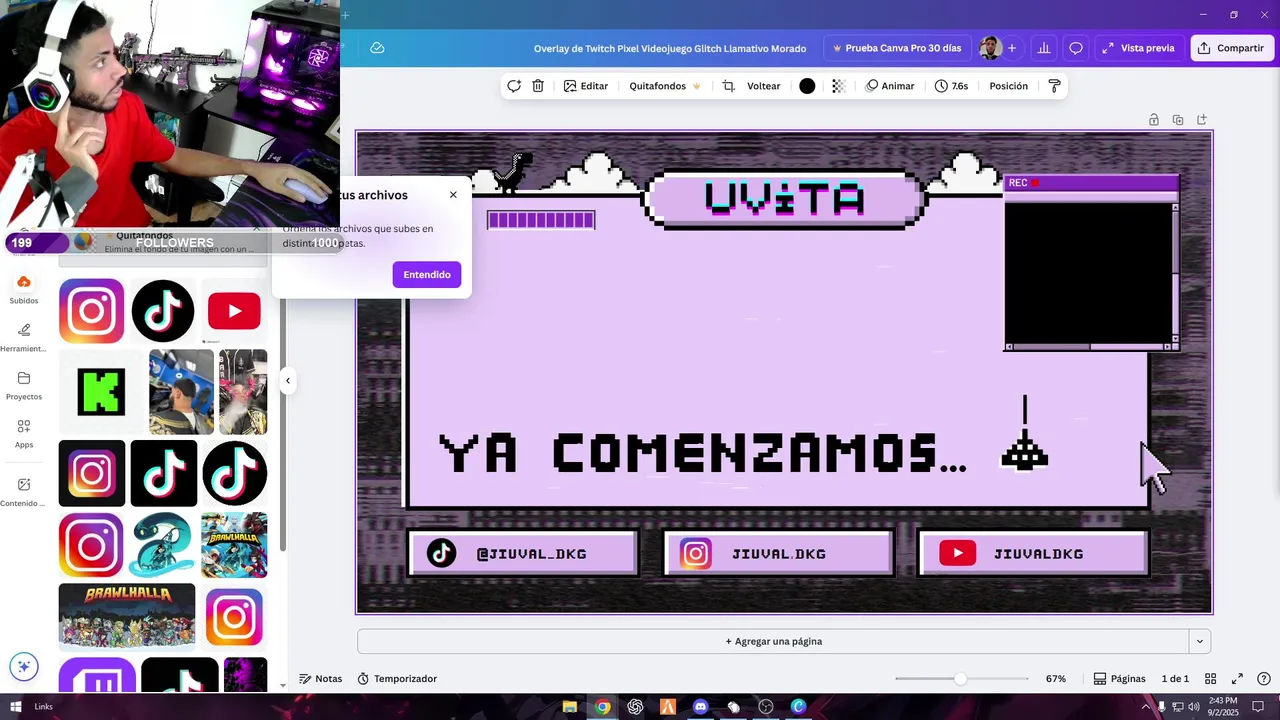Open the user profile avatar

point(990,48)
